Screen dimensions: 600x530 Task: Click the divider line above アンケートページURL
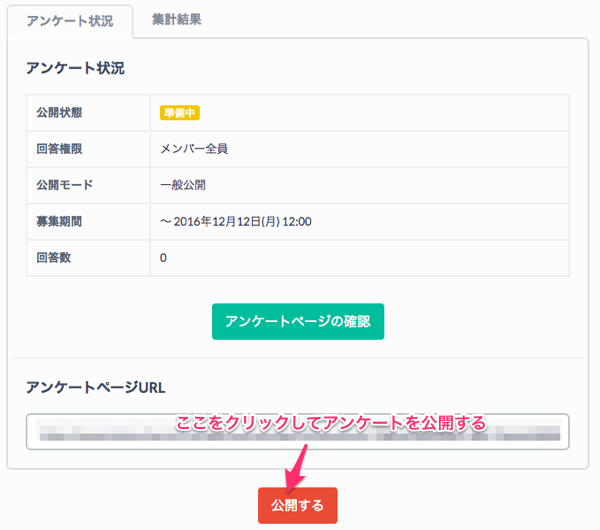click(x=297, y=357)
